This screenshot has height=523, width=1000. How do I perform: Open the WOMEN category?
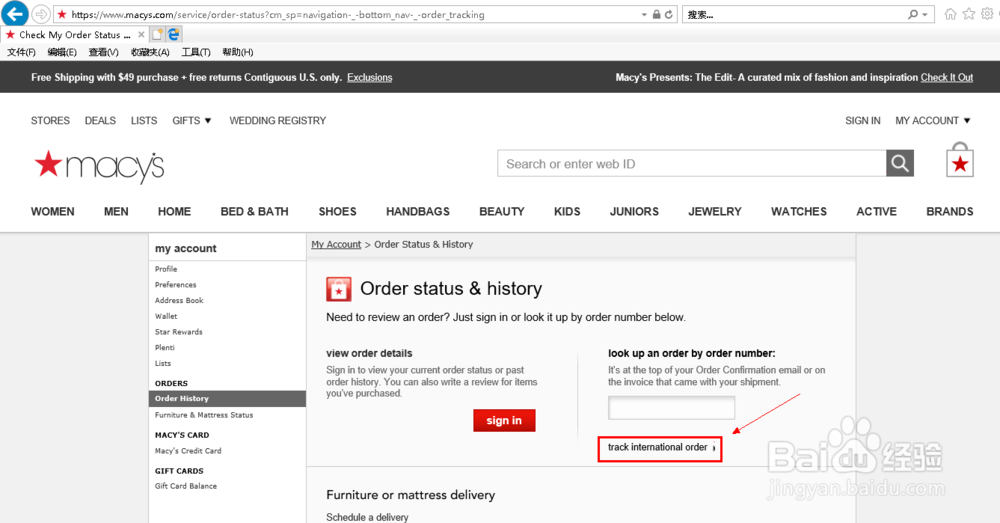(52, 212)
